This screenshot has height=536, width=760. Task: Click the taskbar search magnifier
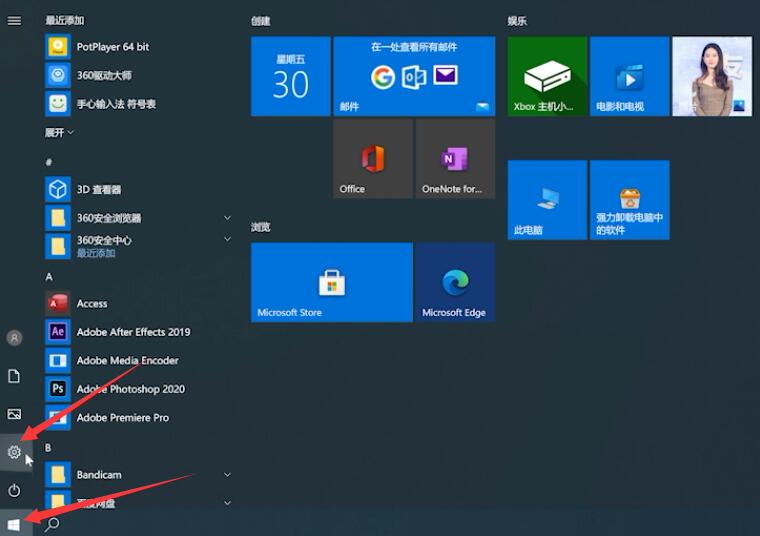pos(52,524)
